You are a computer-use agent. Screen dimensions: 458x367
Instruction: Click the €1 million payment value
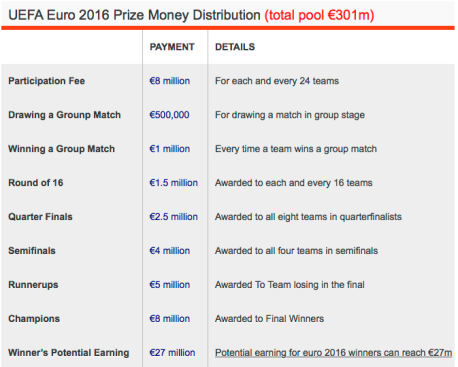coord(170,149)
